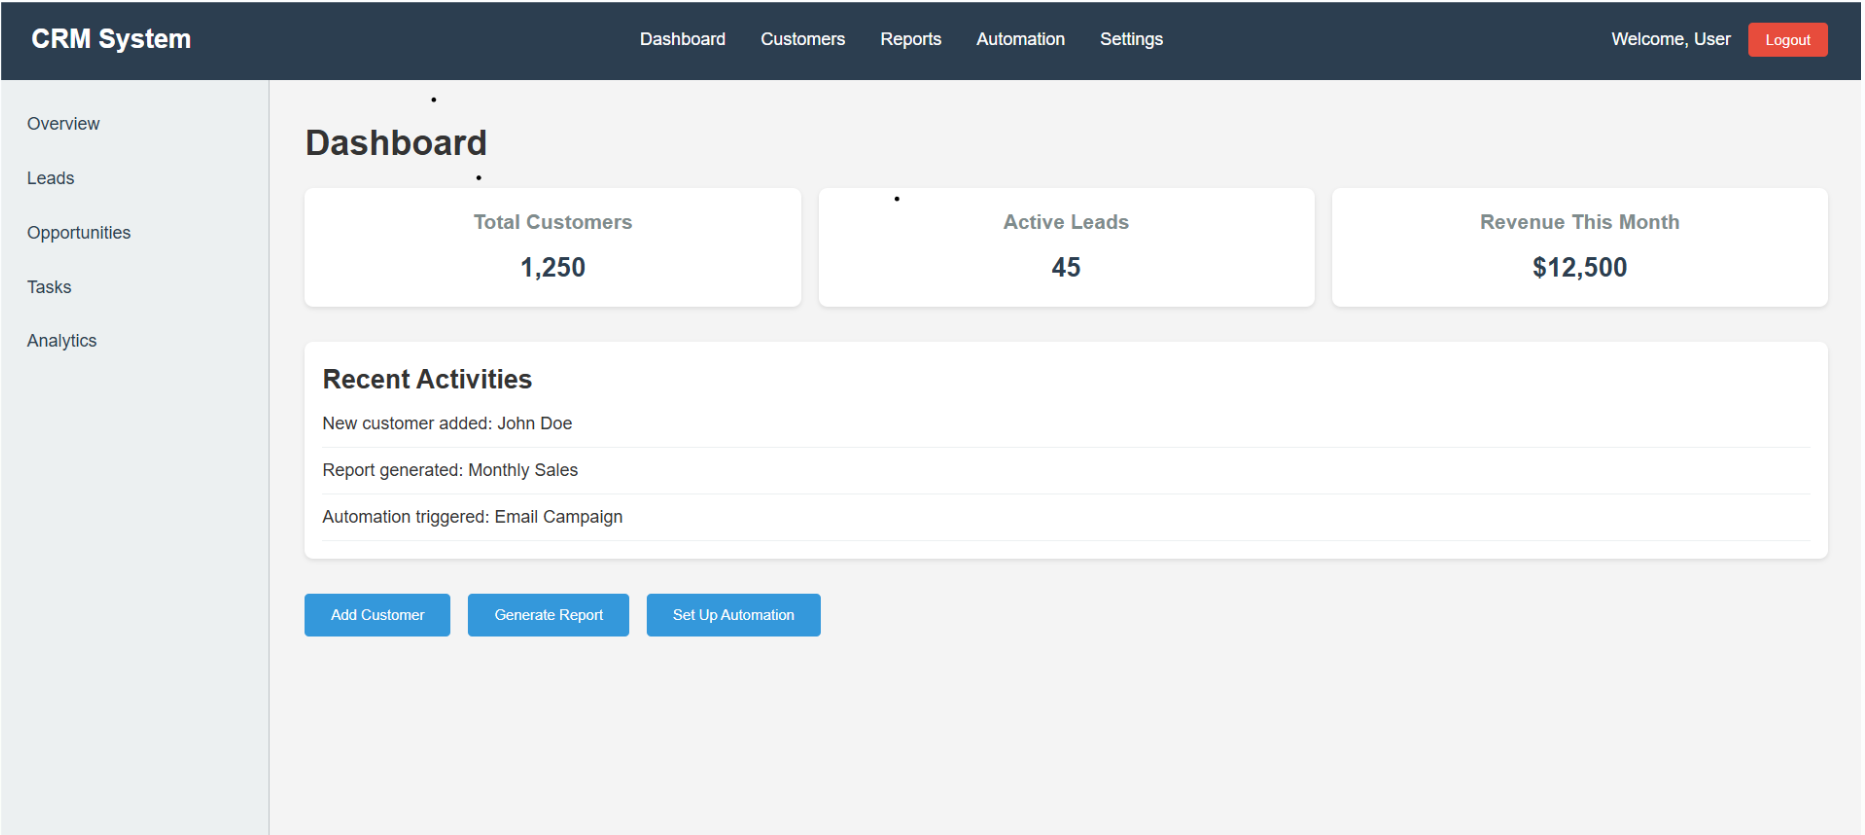Open the Reports navigation link
Image resolution: width=1865 pixels, height=835 pixels.
[910, 39]
